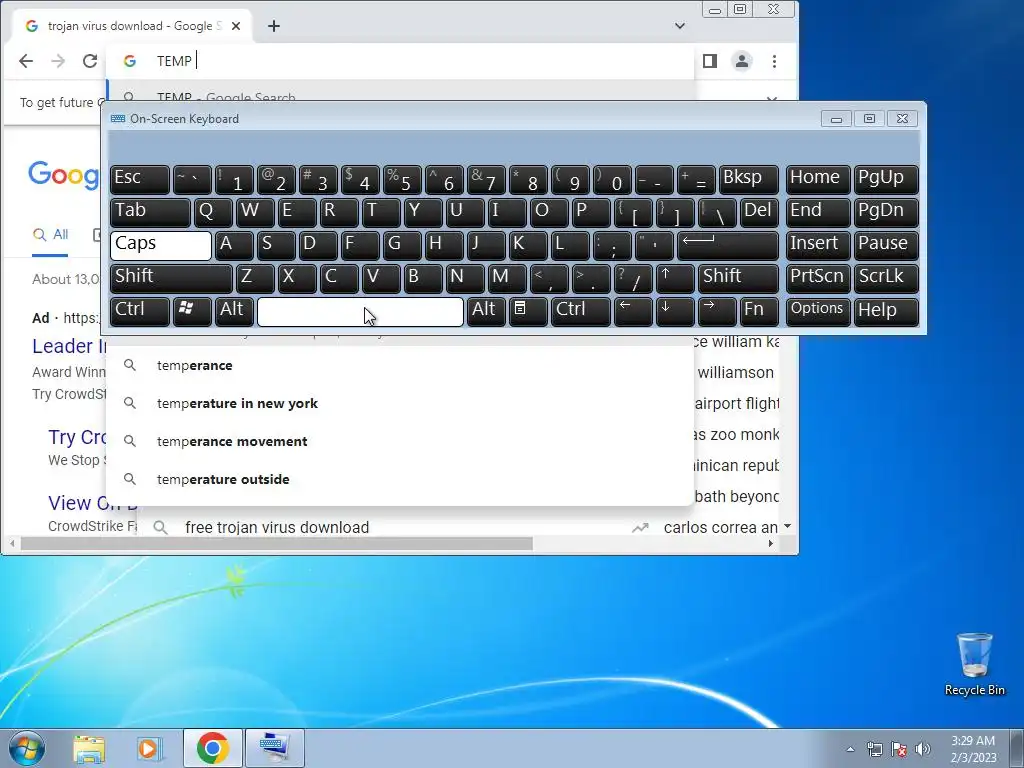Click the Esc key
Screen dimensions: 1024x768
[140, 179]
